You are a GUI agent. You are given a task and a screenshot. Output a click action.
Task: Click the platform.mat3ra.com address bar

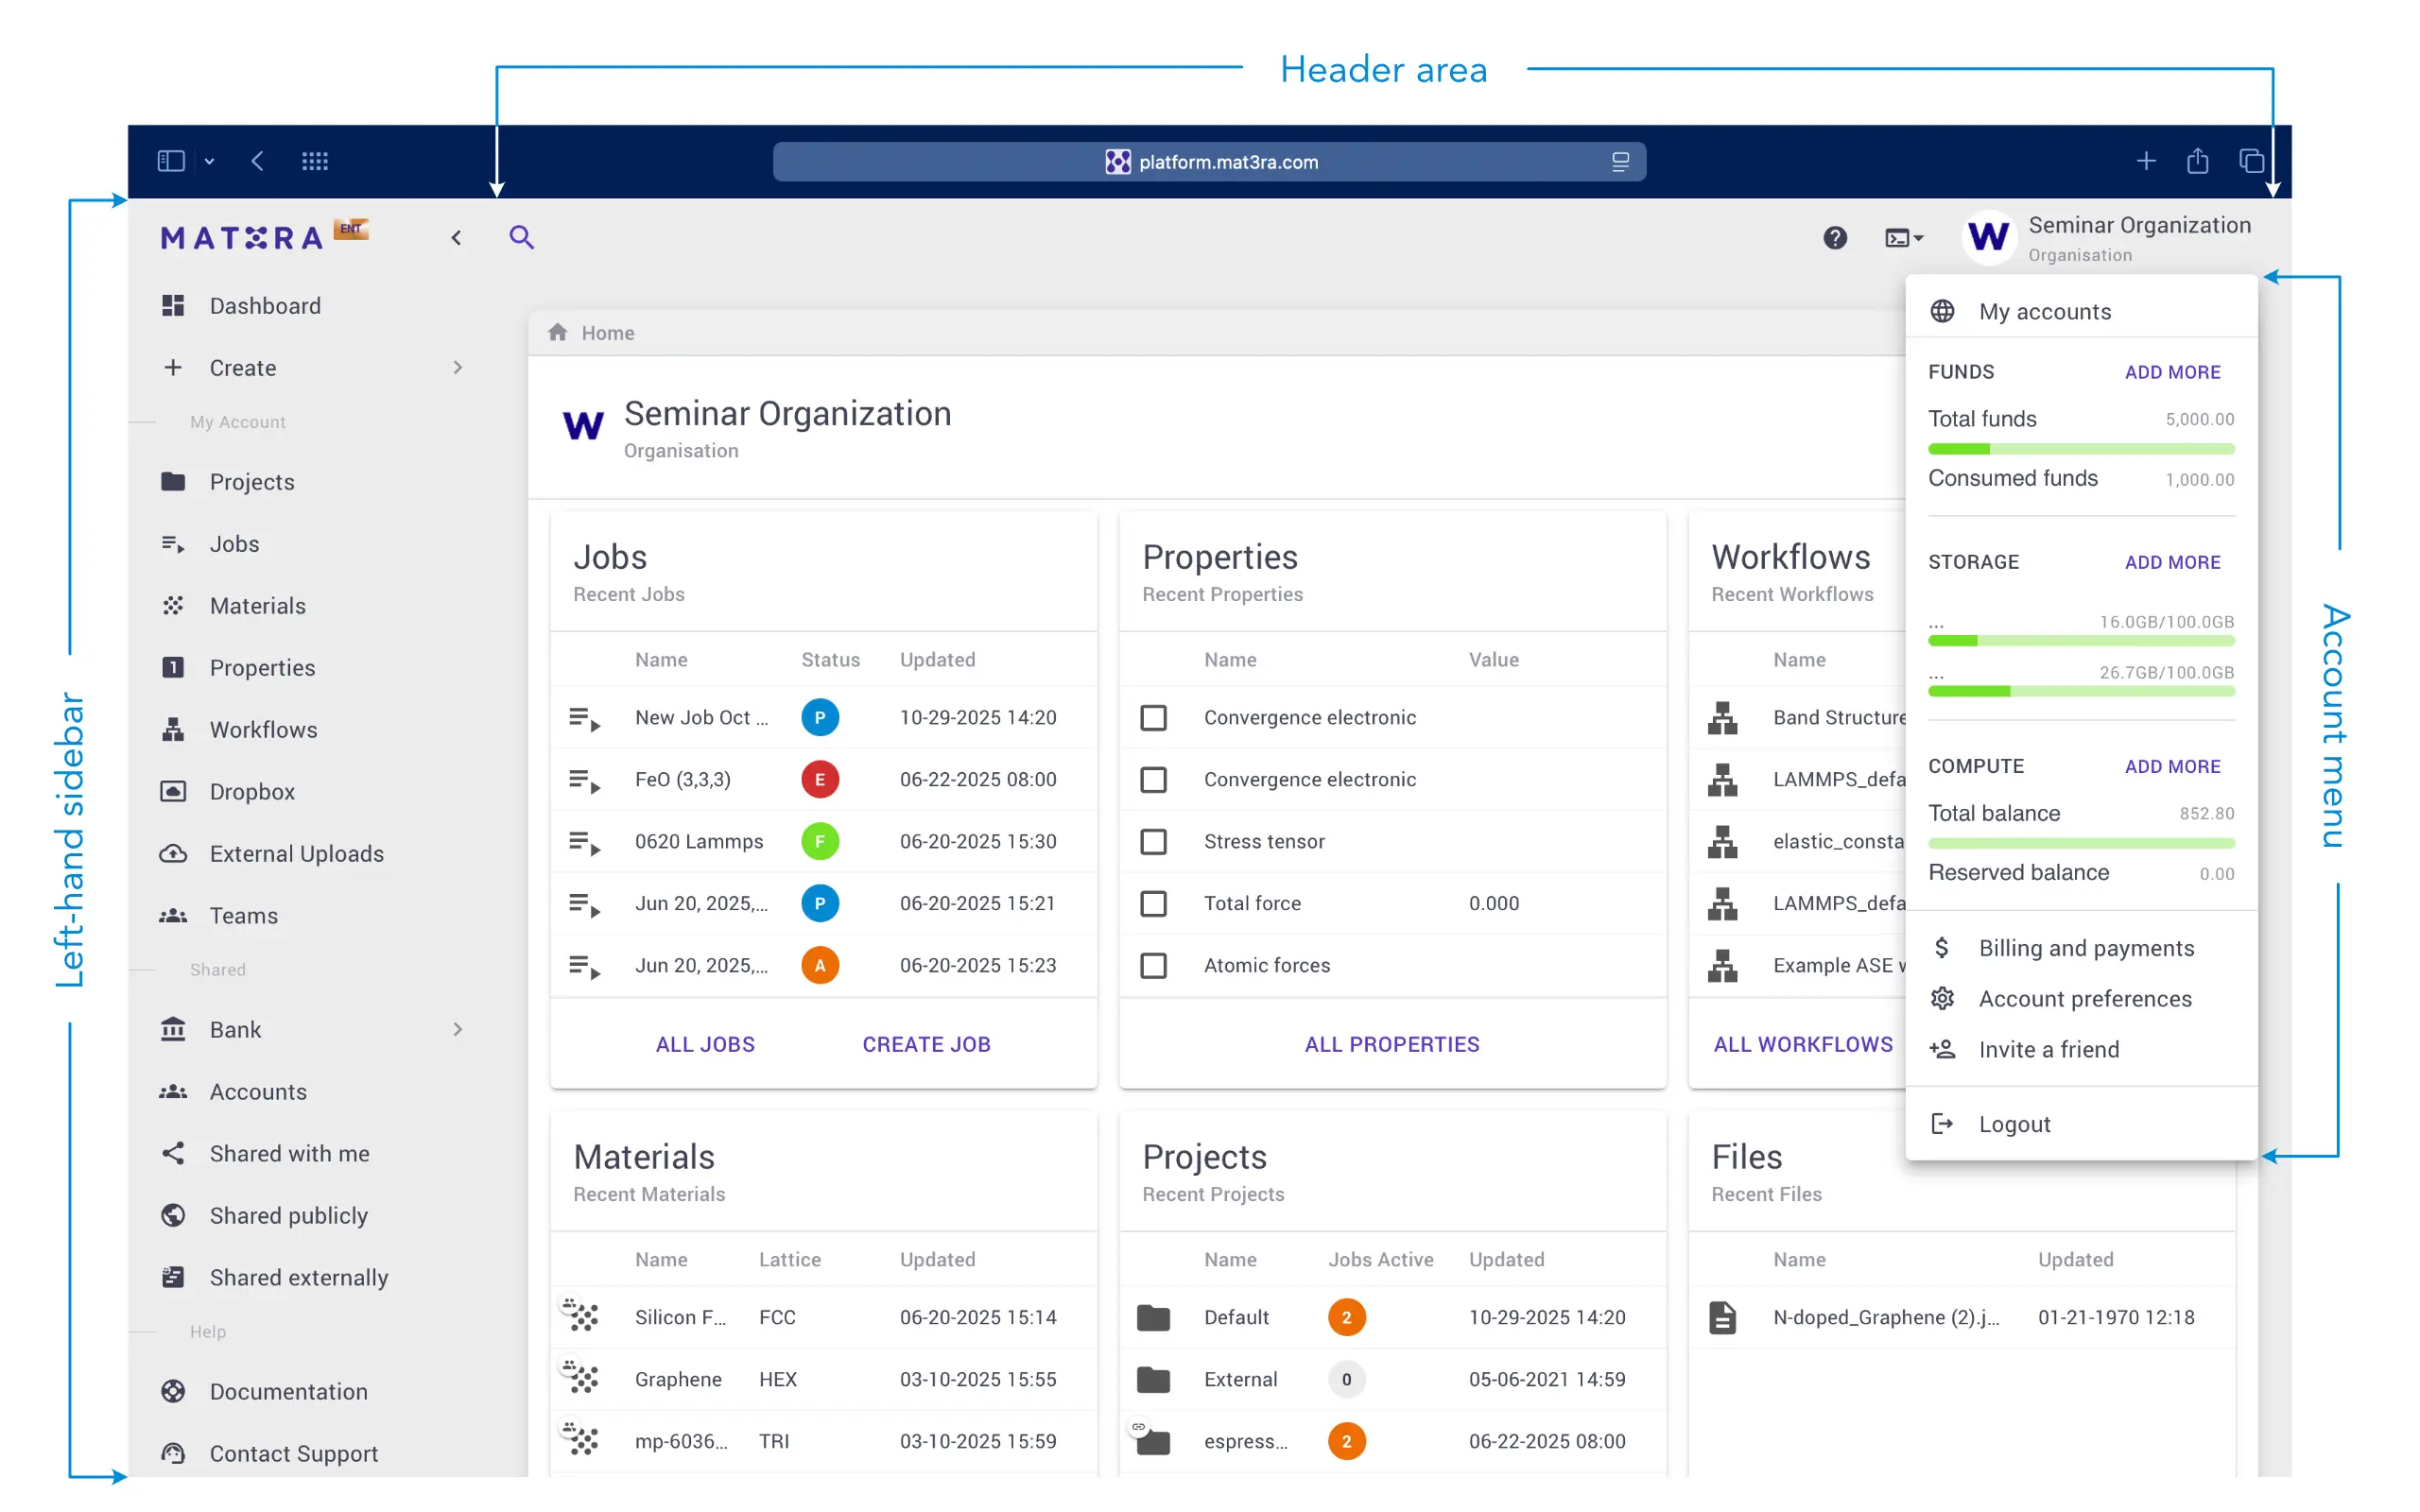click(x=1209, y=161)
